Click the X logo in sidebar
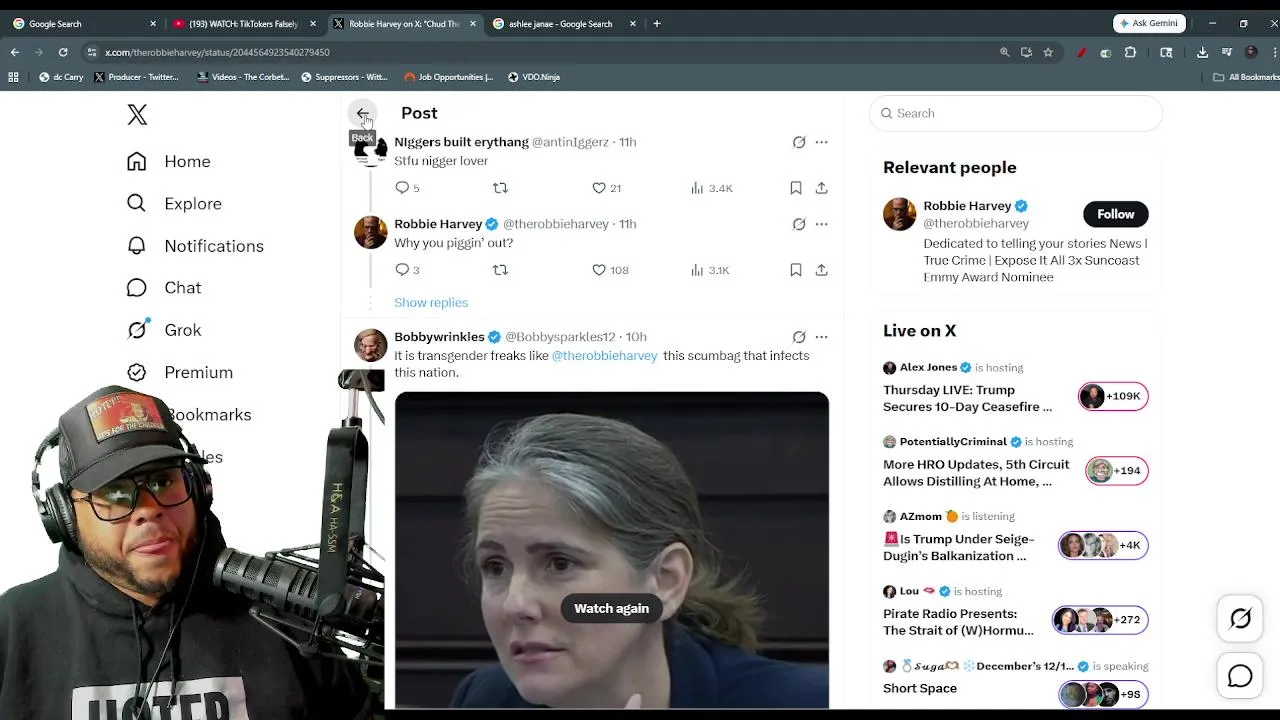This screenshot has height=720, width=1280. [137, 115]
